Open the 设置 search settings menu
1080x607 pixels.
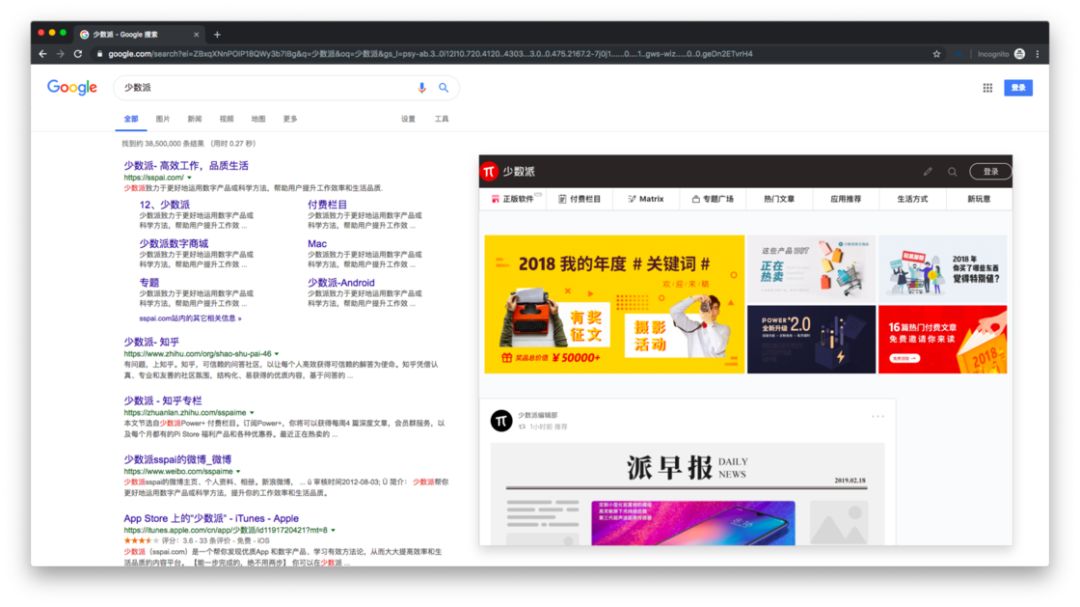pyautogui.click(x=408, y=119)
